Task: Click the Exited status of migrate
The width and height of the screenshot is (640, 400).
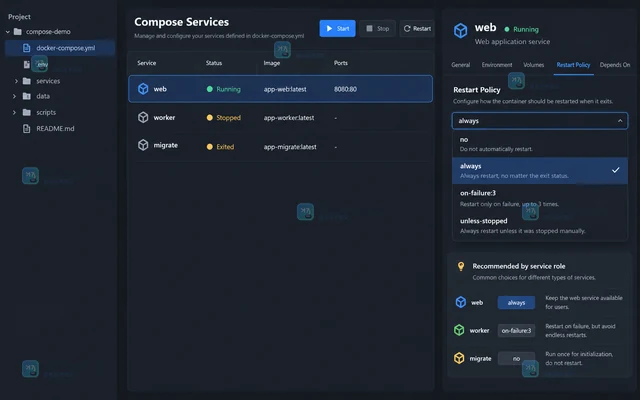Action: (x=220, y=147)
